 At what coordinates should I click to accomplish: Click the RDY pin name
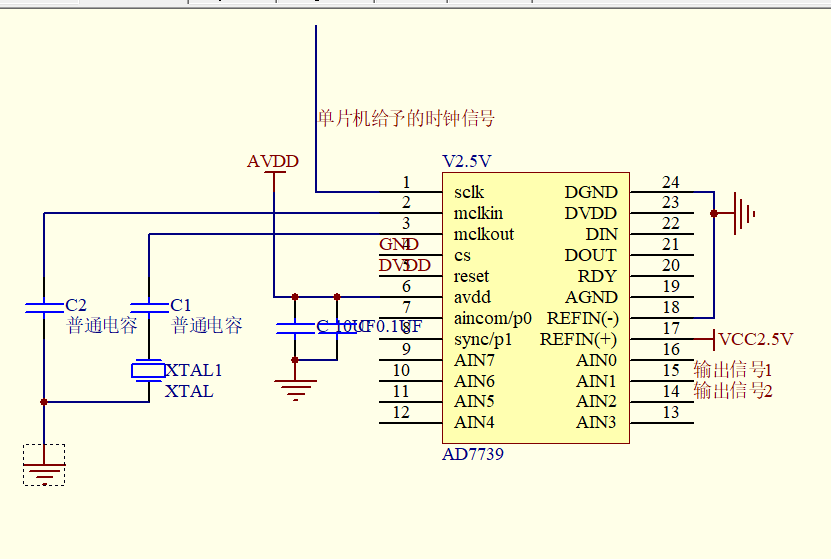pos(597,276)
